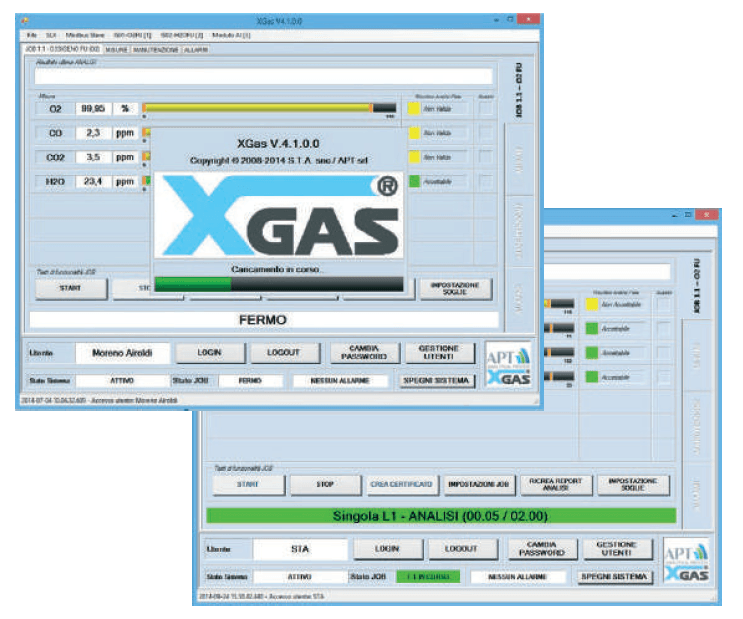Click the yellow CO2 result indicator in front window

pos(414,157)
